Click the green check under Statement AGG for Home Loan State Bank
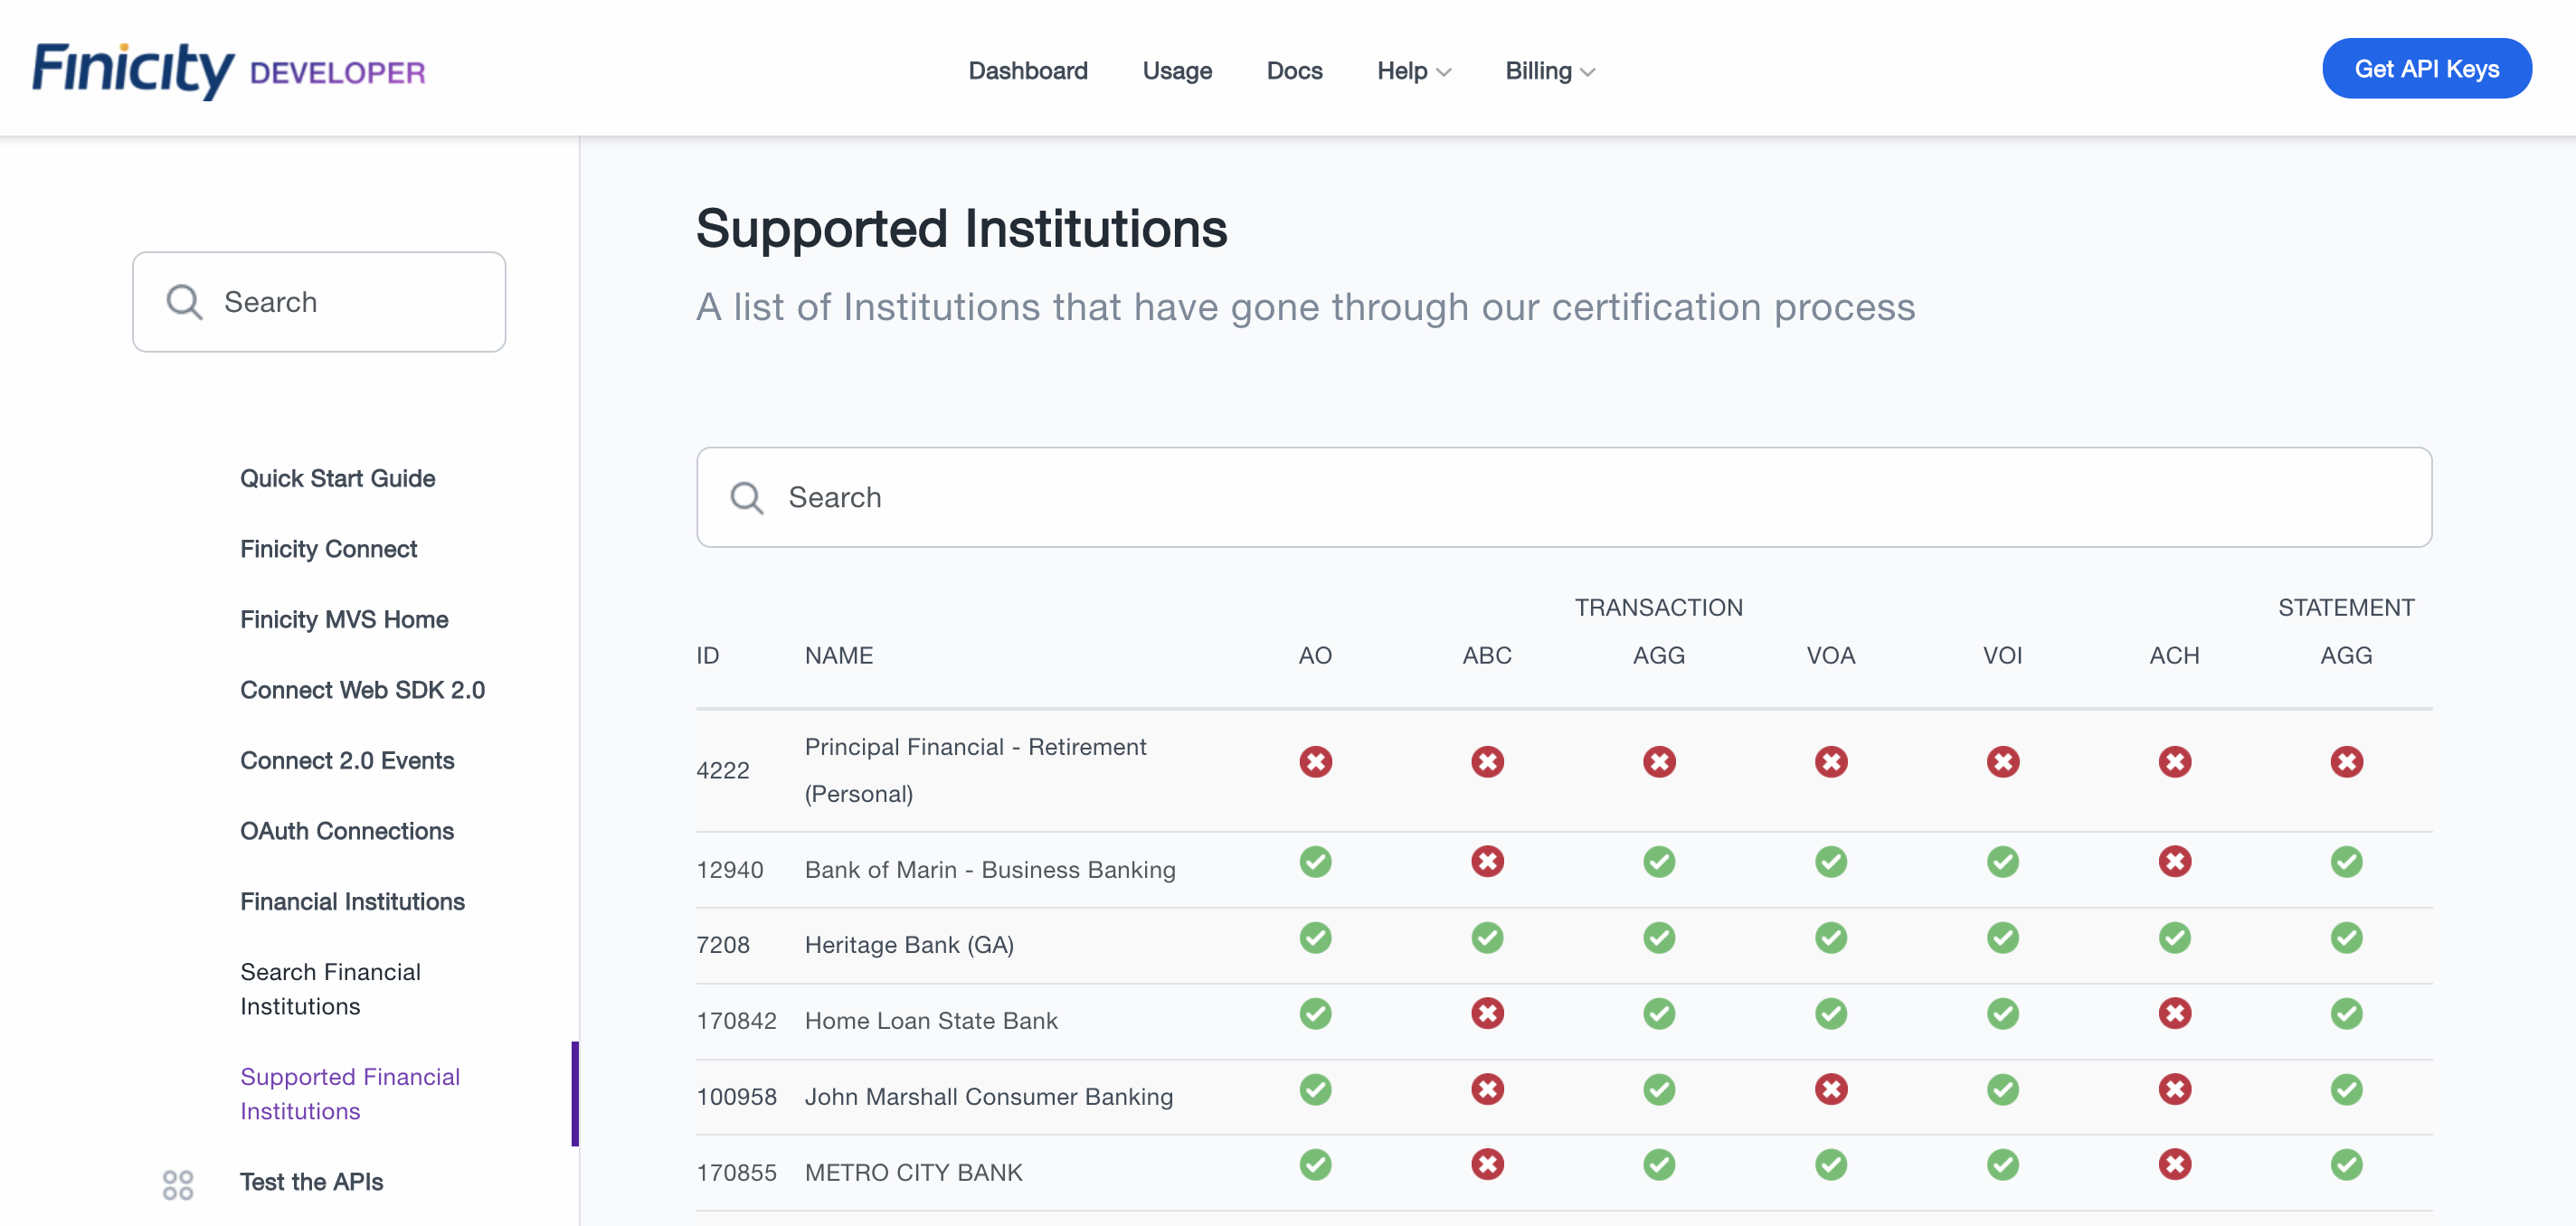 pyautogui.click(x=2346, y=1014)
